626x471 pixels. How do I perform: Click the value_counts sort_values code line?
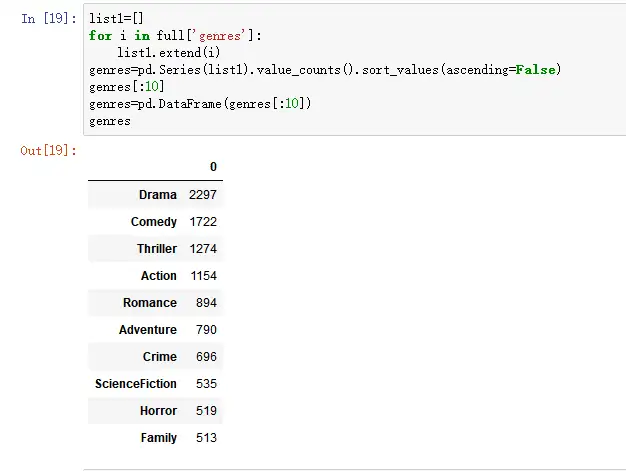point(325,70)
